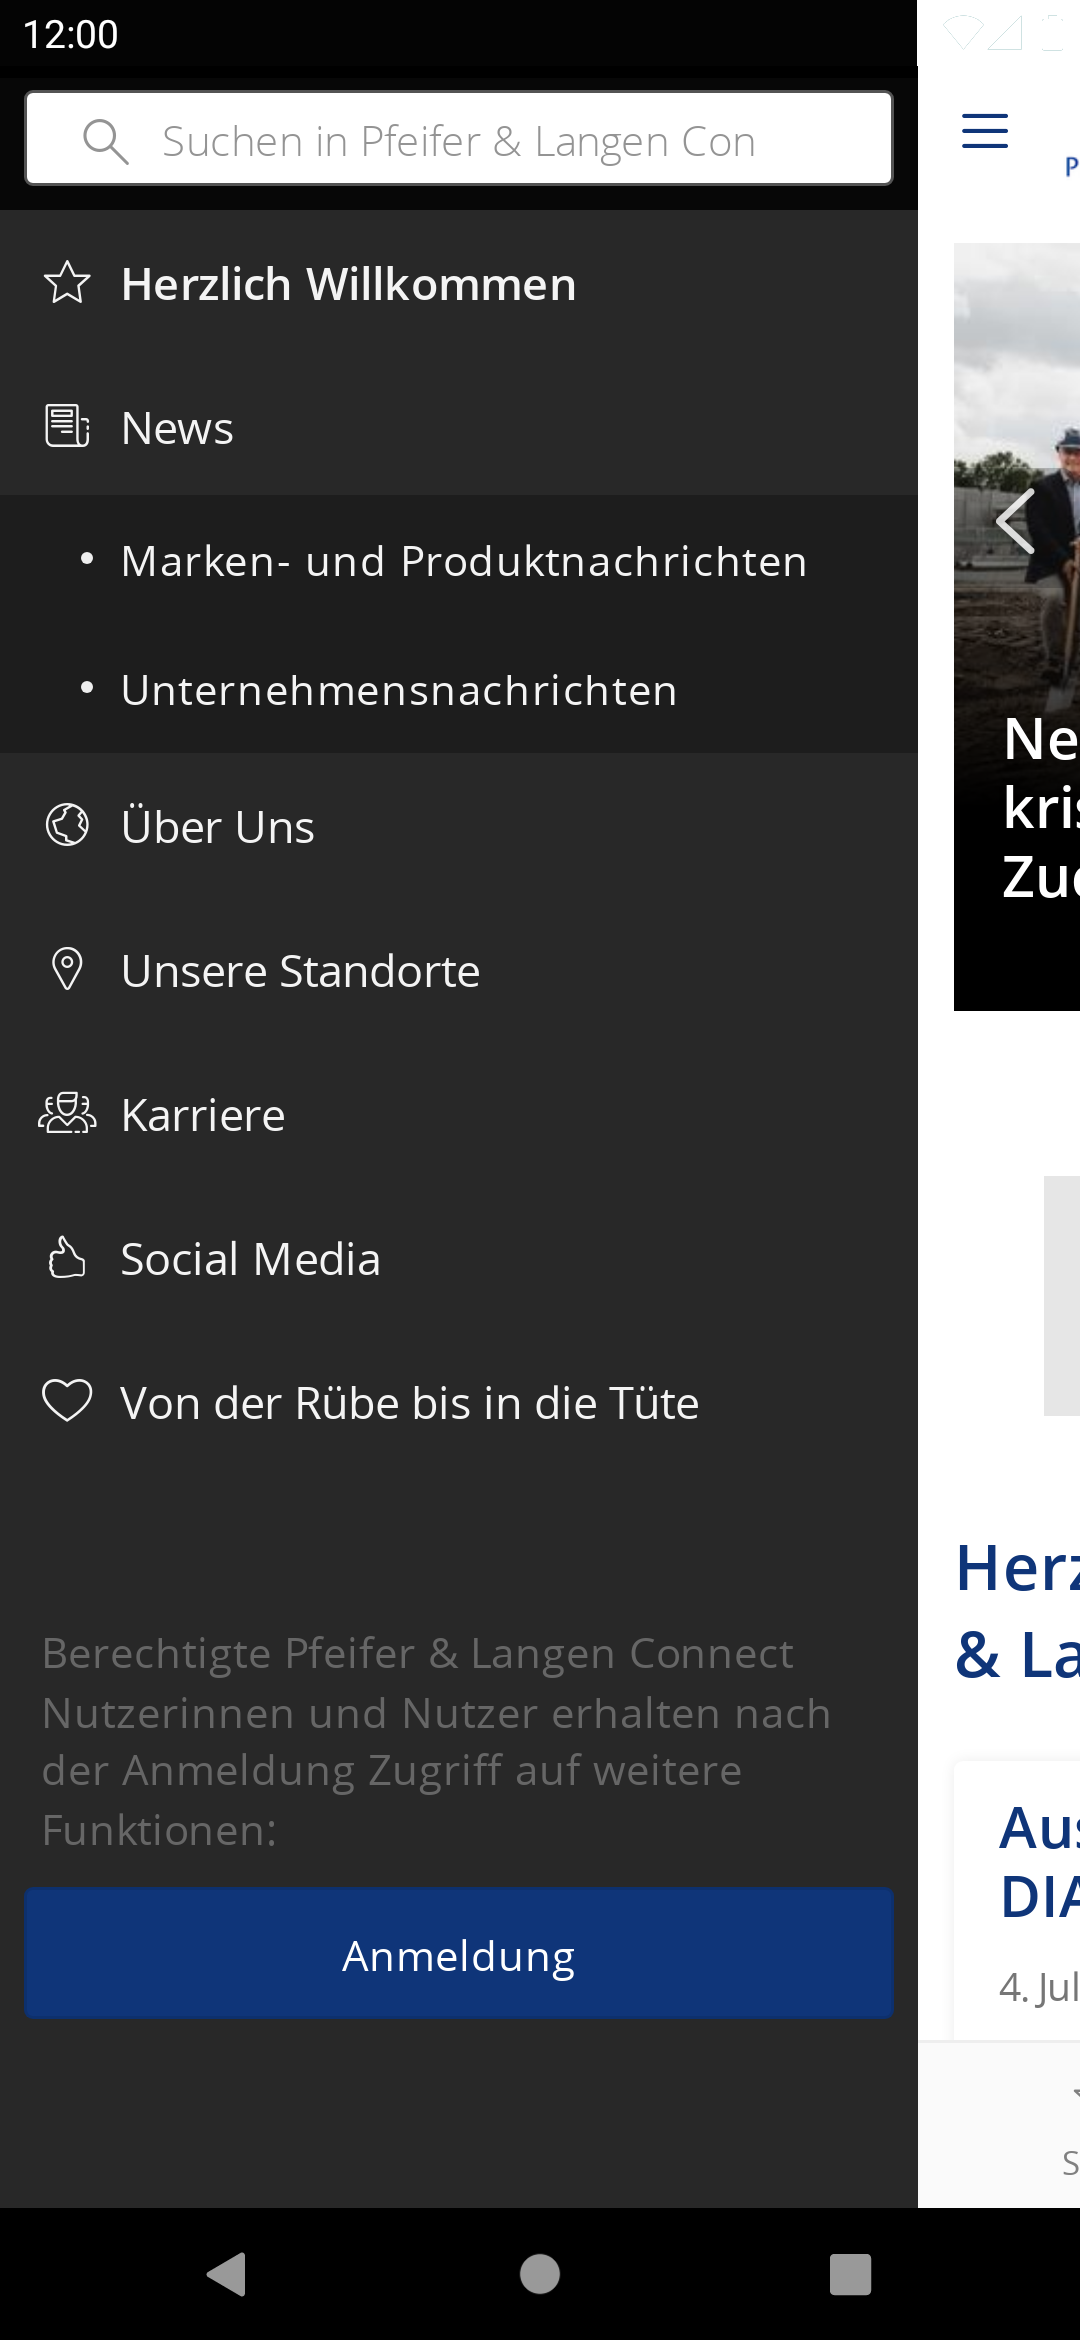Toggle the hamburger menu icon

click(985, 131)
